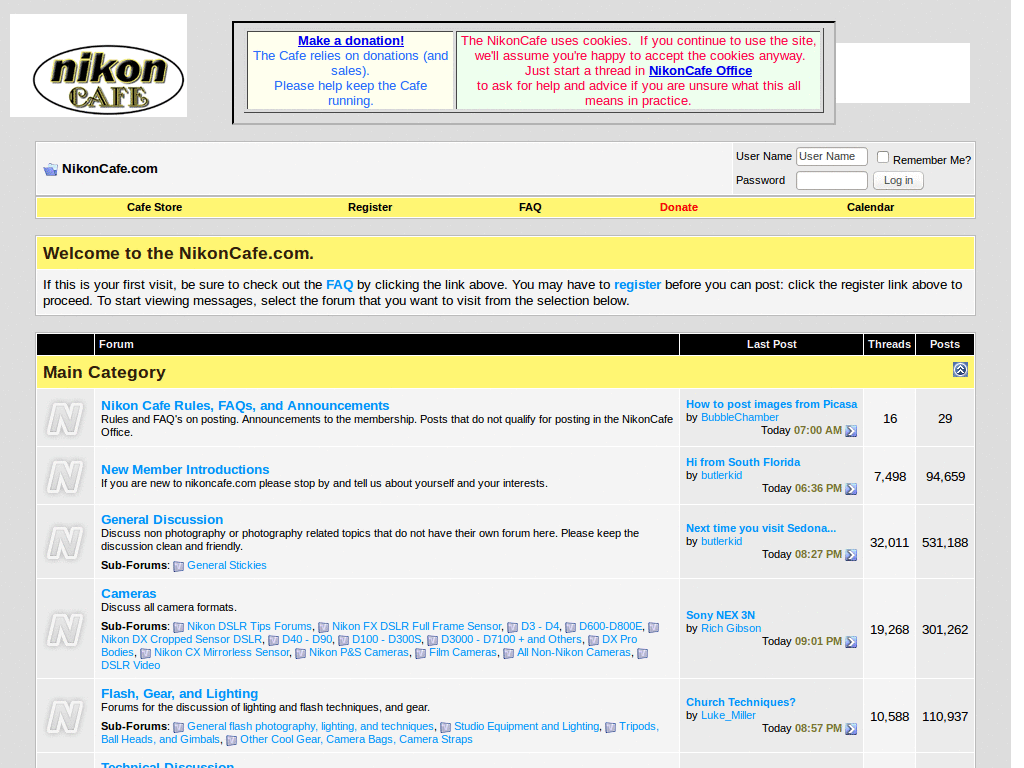Viewport: 1024px width, 768px height.
Task: Click subforum icon next to D100 - D300S
Action: click(344, 640)
